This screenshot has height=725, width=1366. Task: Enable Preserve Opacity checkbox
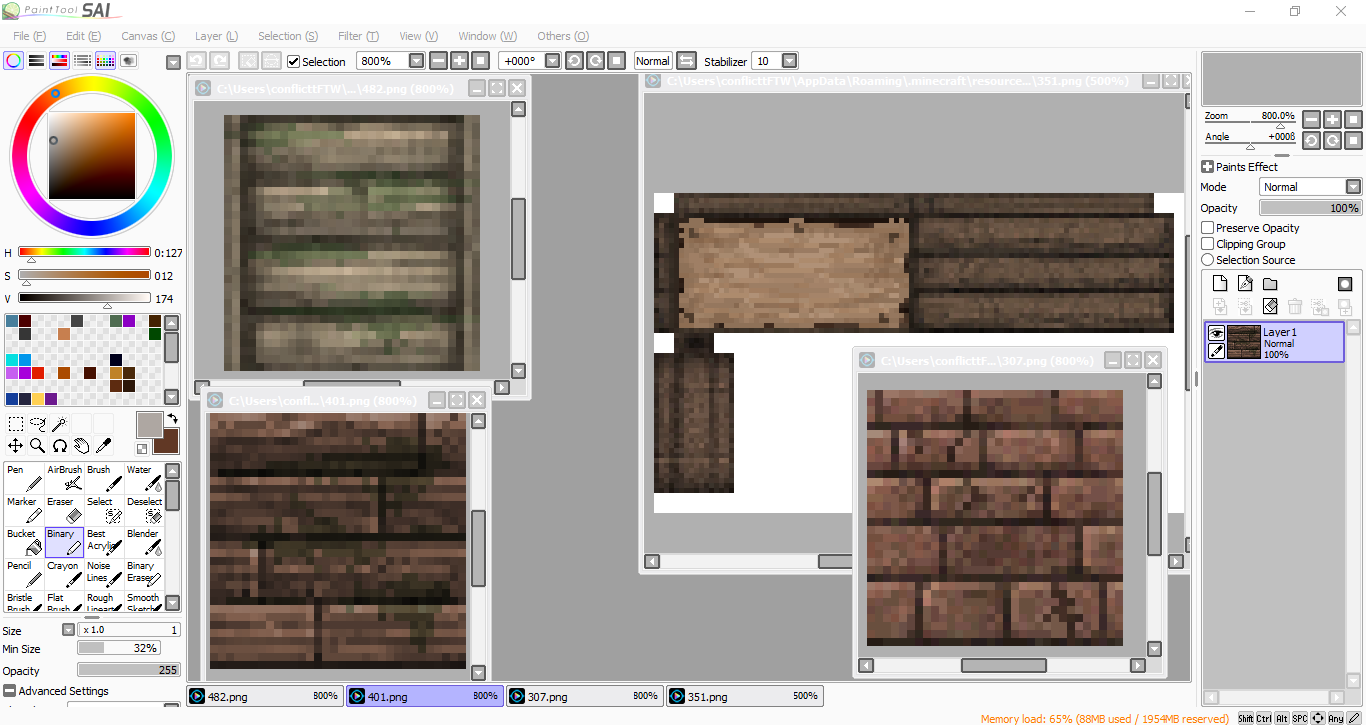pyautogui.click(x=1208, y=228)
